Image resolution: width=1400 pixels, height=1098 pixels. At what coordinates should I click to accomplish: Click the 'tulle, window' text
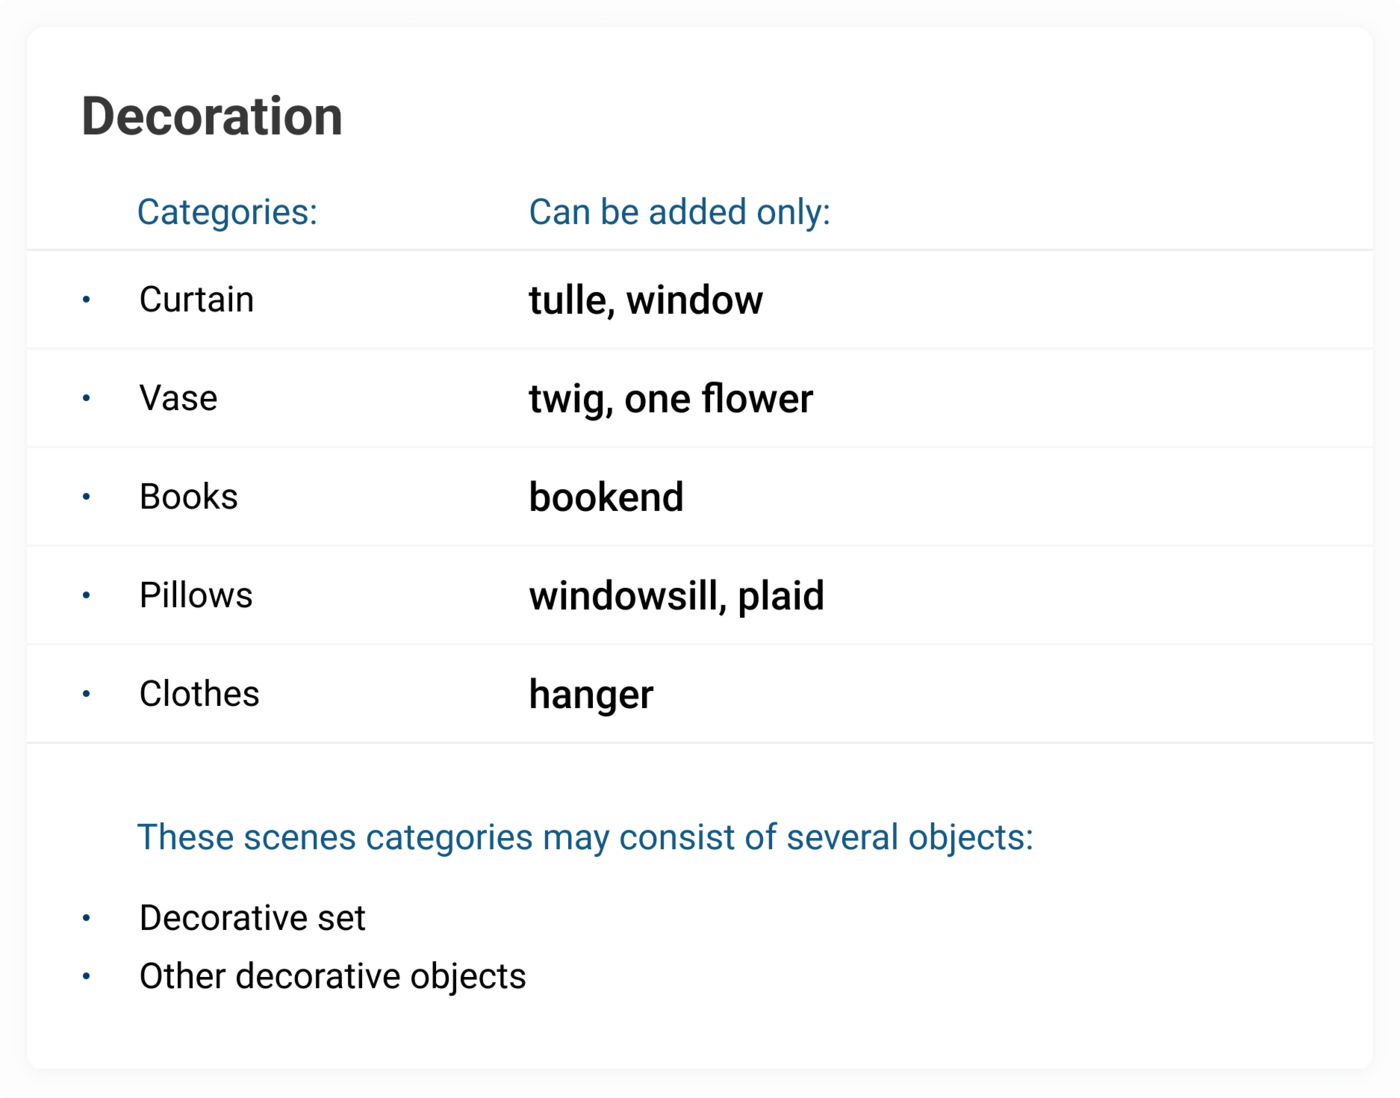[x=646, y=300]
